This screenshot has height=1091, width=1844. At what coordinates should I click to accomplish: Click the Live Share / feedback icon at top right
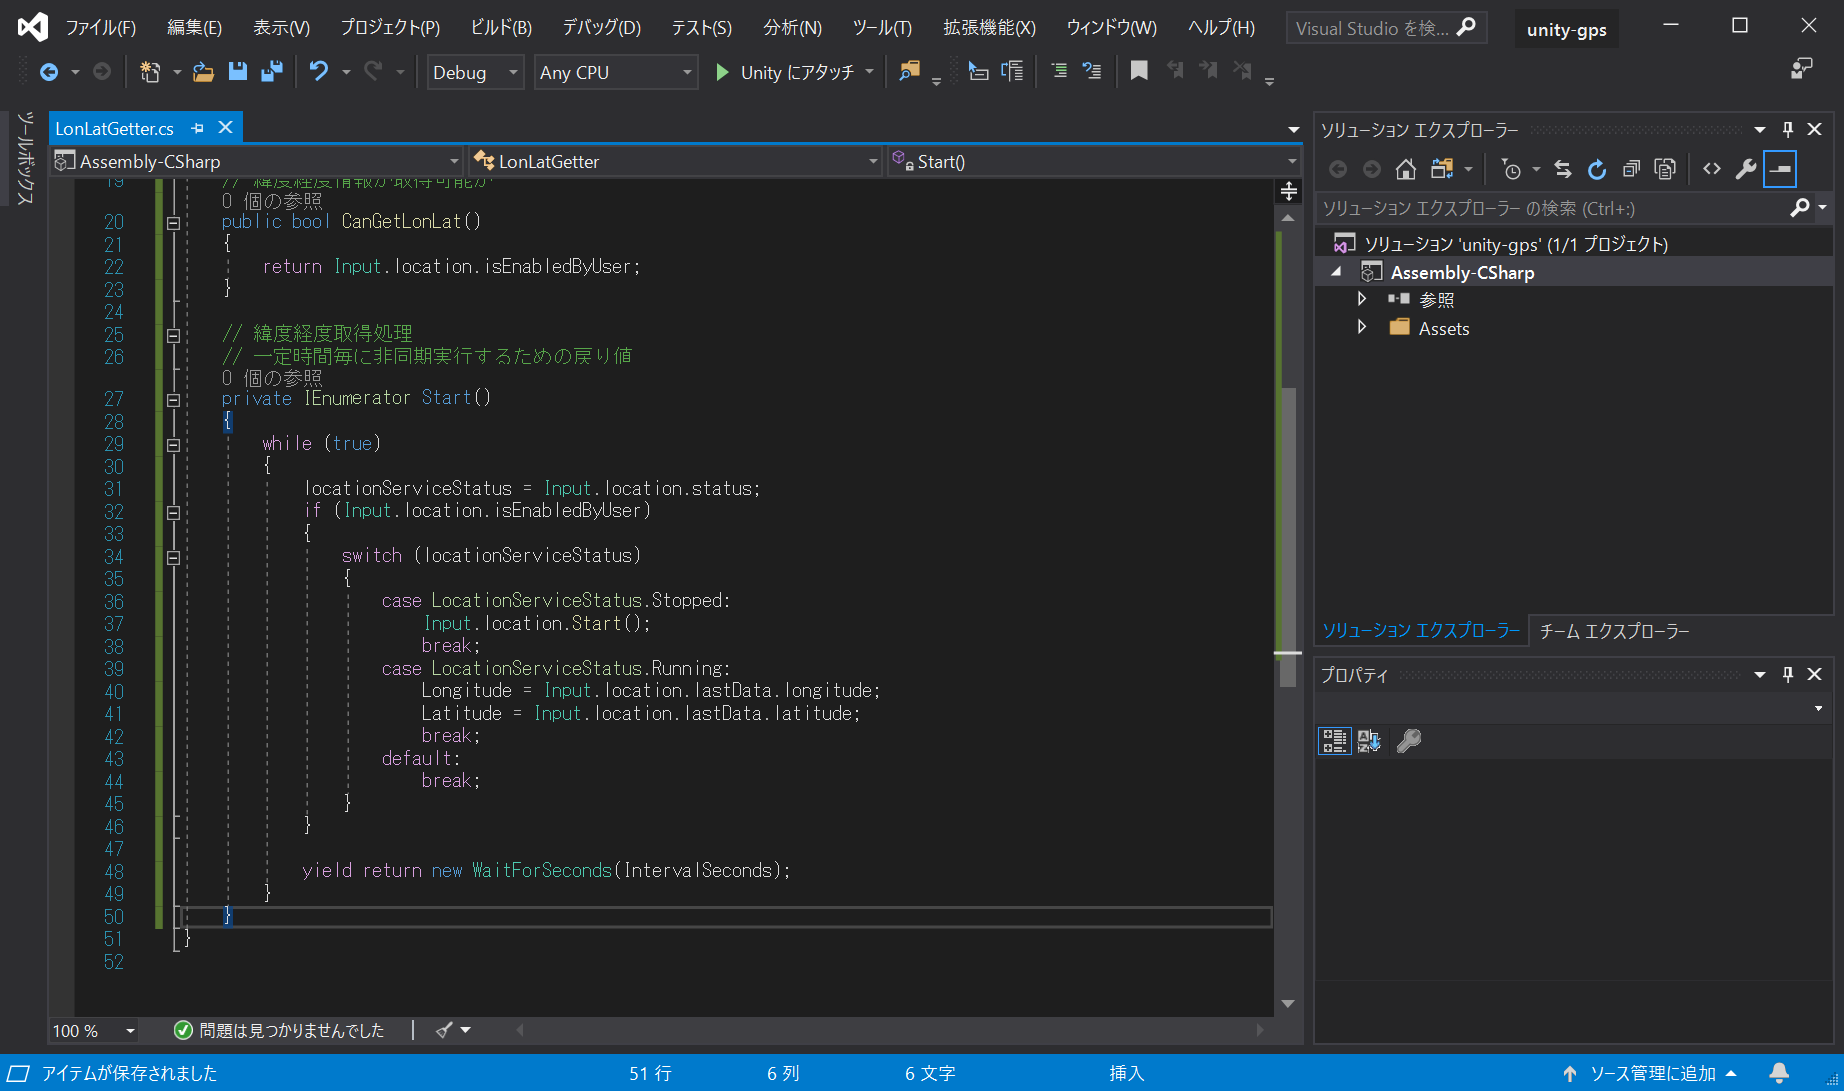click(1802, 69)
